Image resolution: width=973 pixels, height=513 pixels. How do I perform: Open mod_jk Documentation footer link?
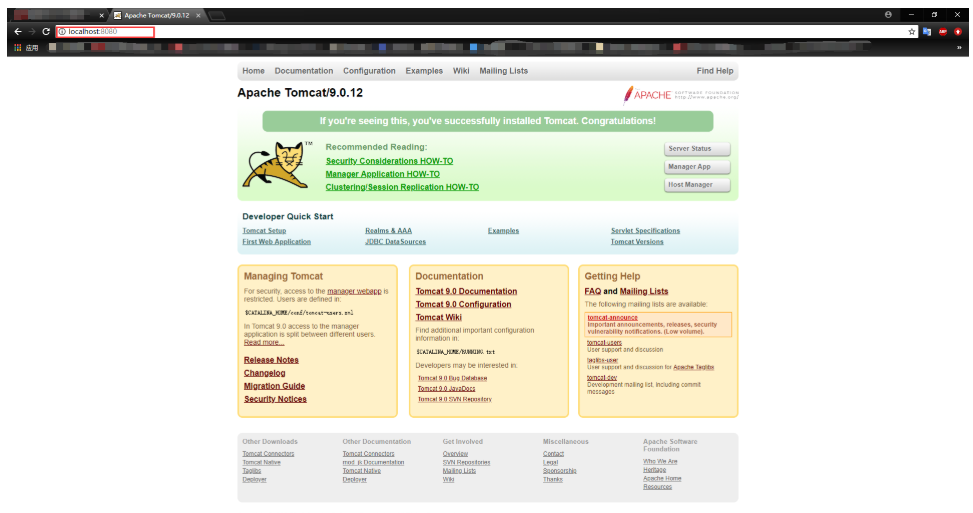373,462
